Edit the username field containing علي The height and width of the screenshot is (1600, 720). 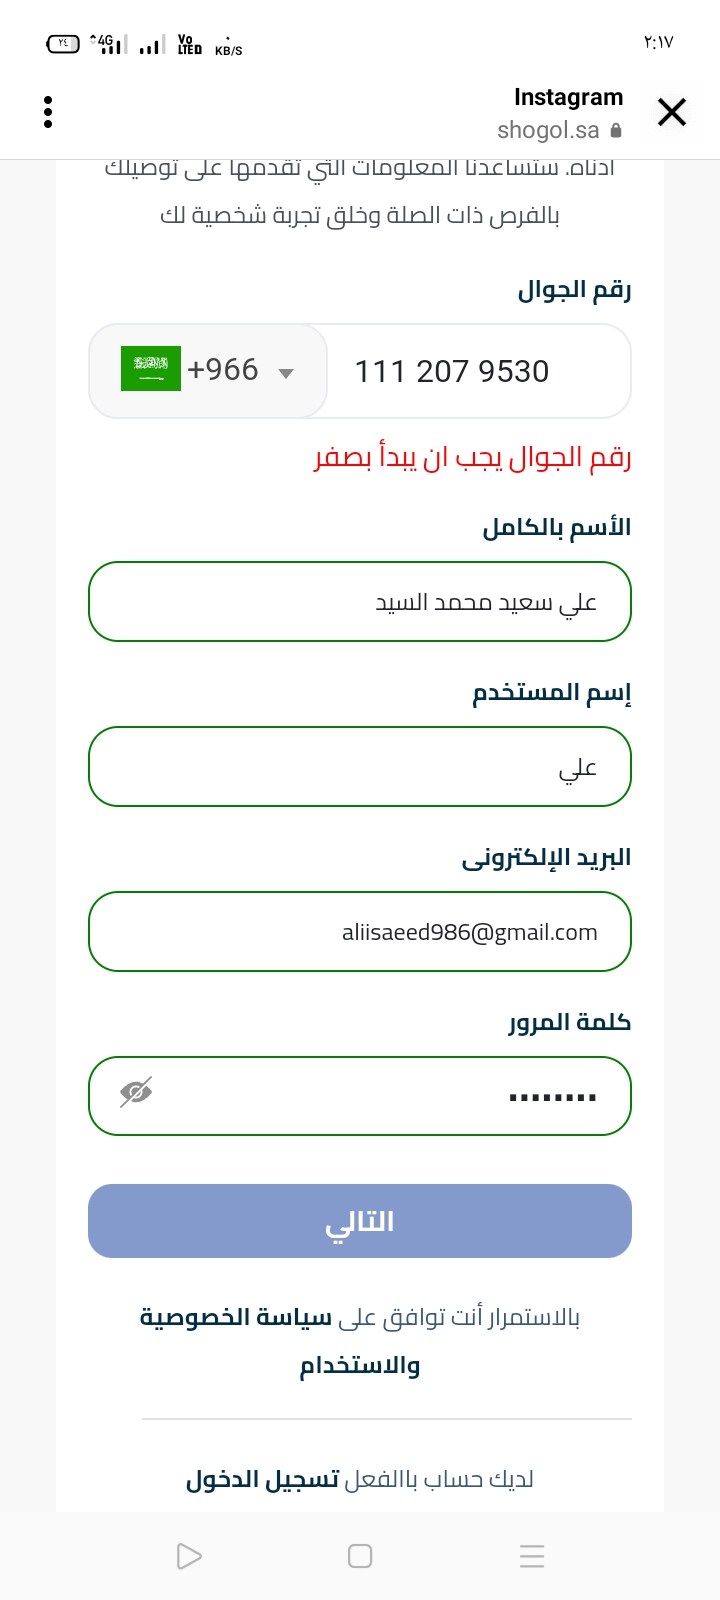(360, 767)
